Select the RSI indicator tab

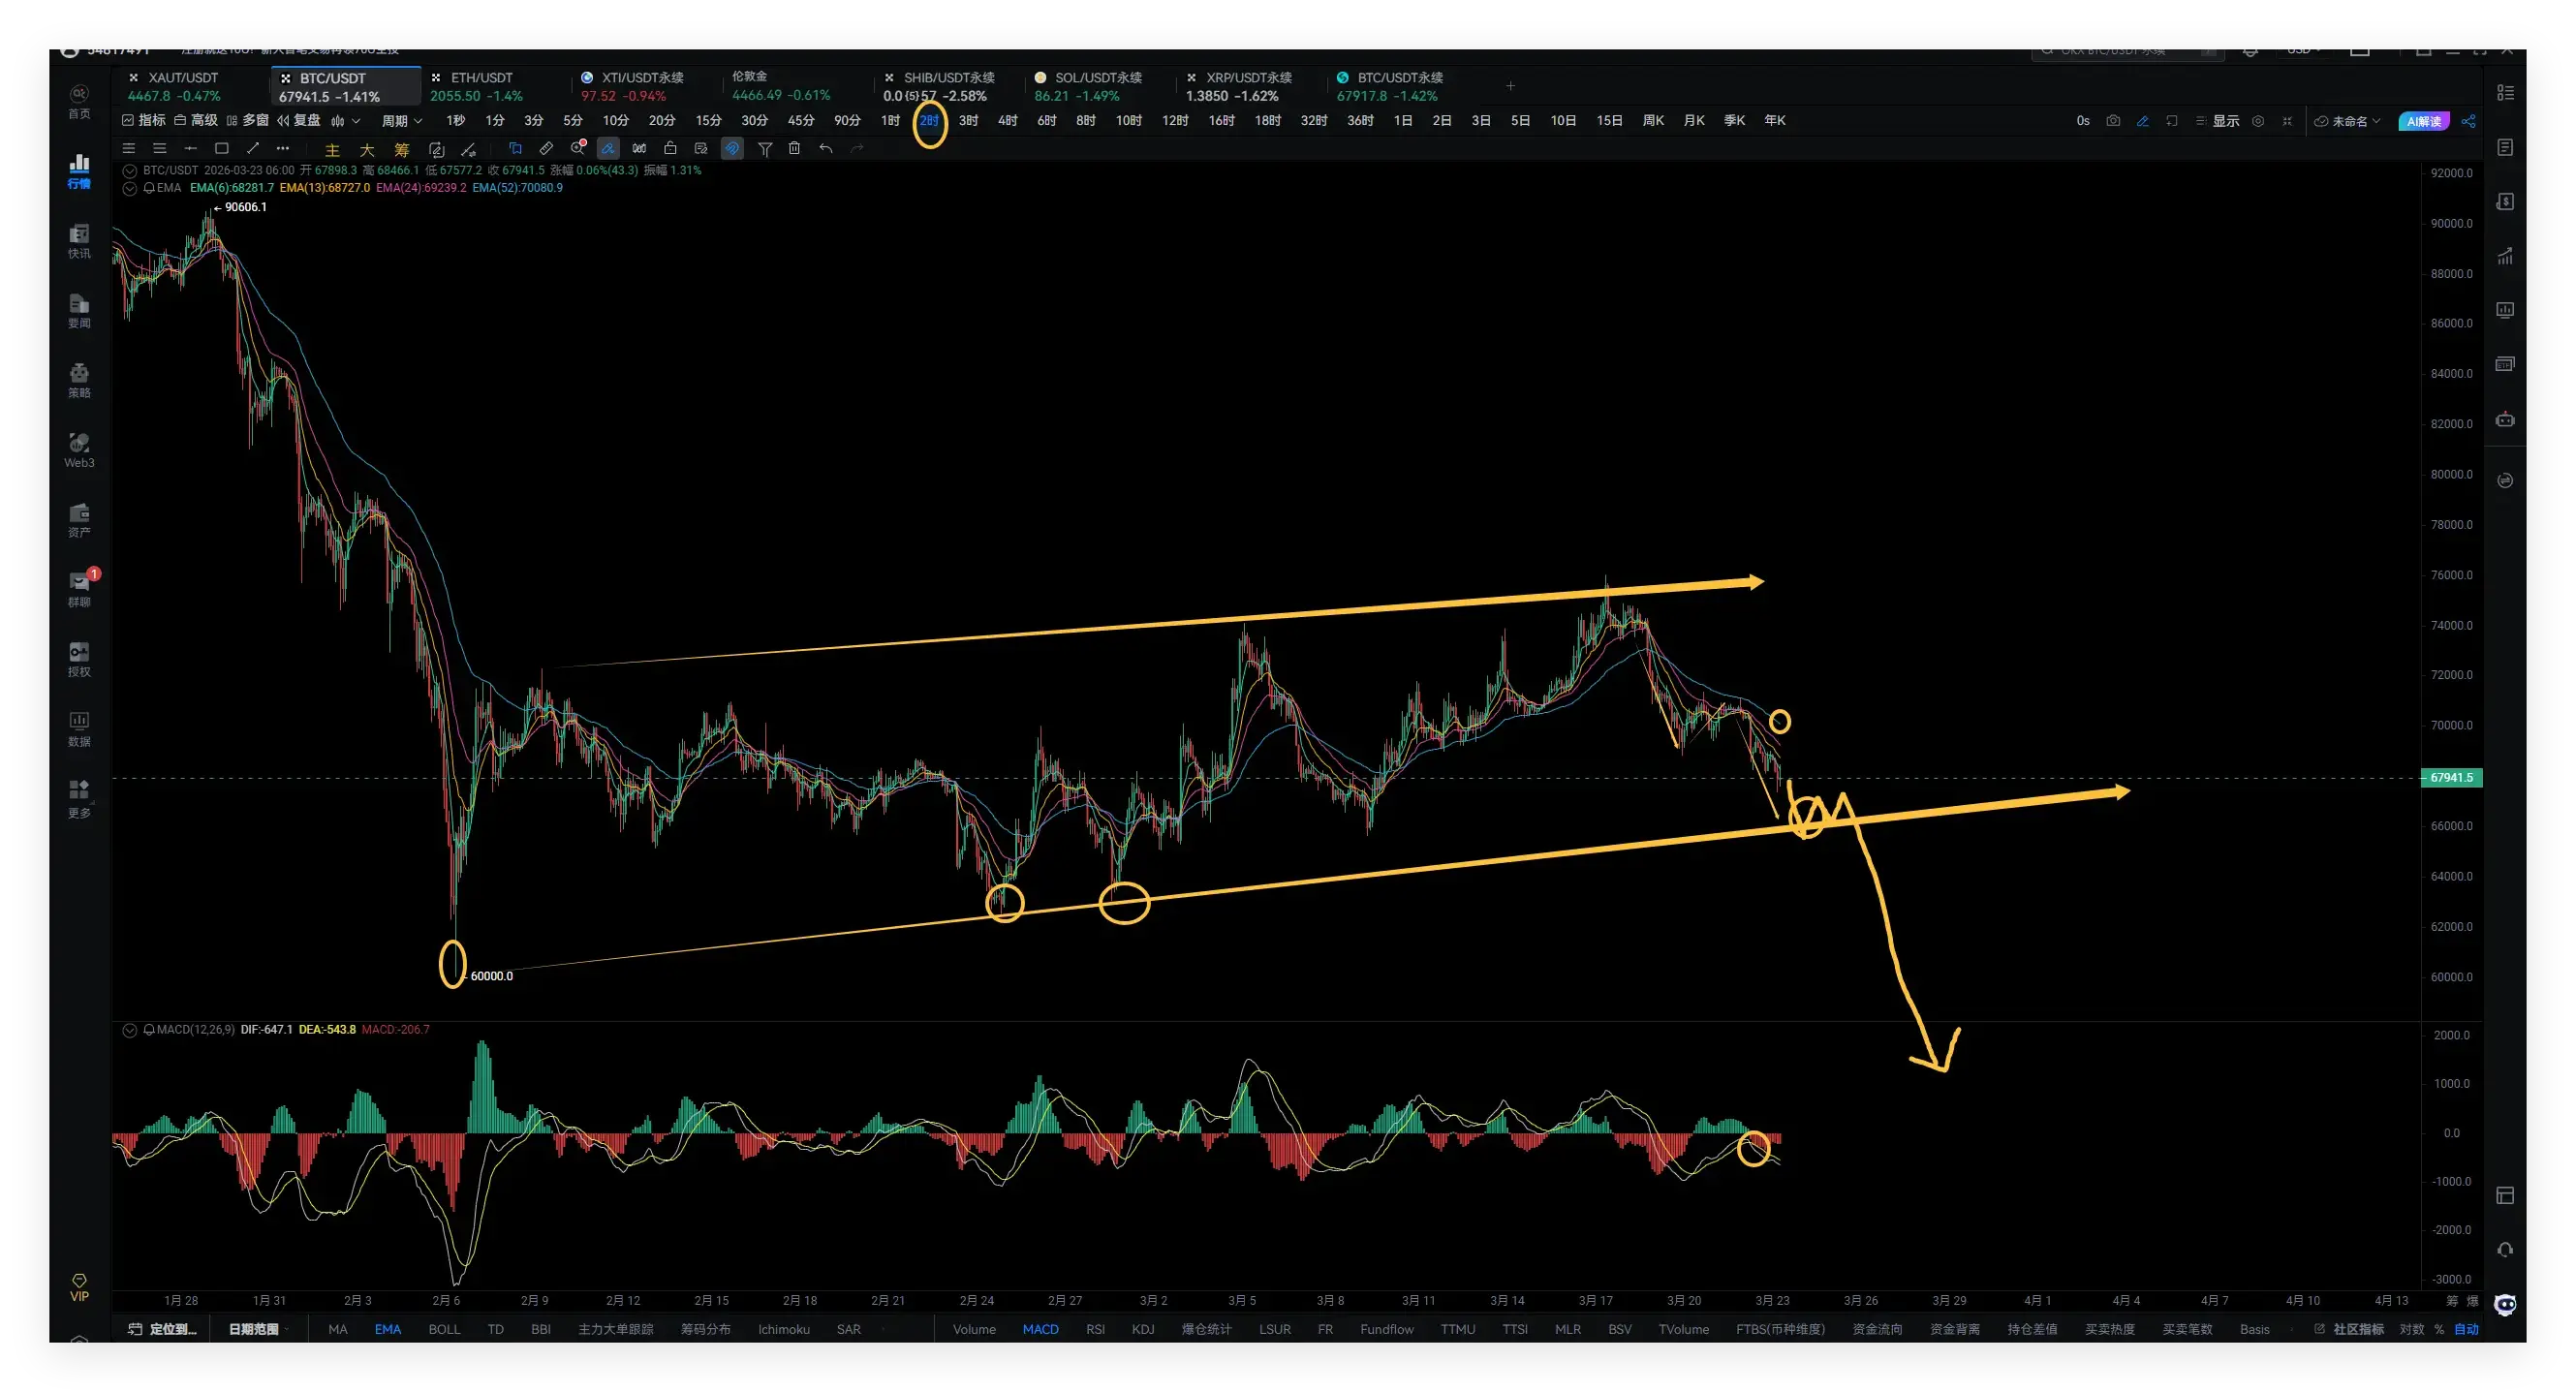pyautogui.click(x=1095, y=1329)
